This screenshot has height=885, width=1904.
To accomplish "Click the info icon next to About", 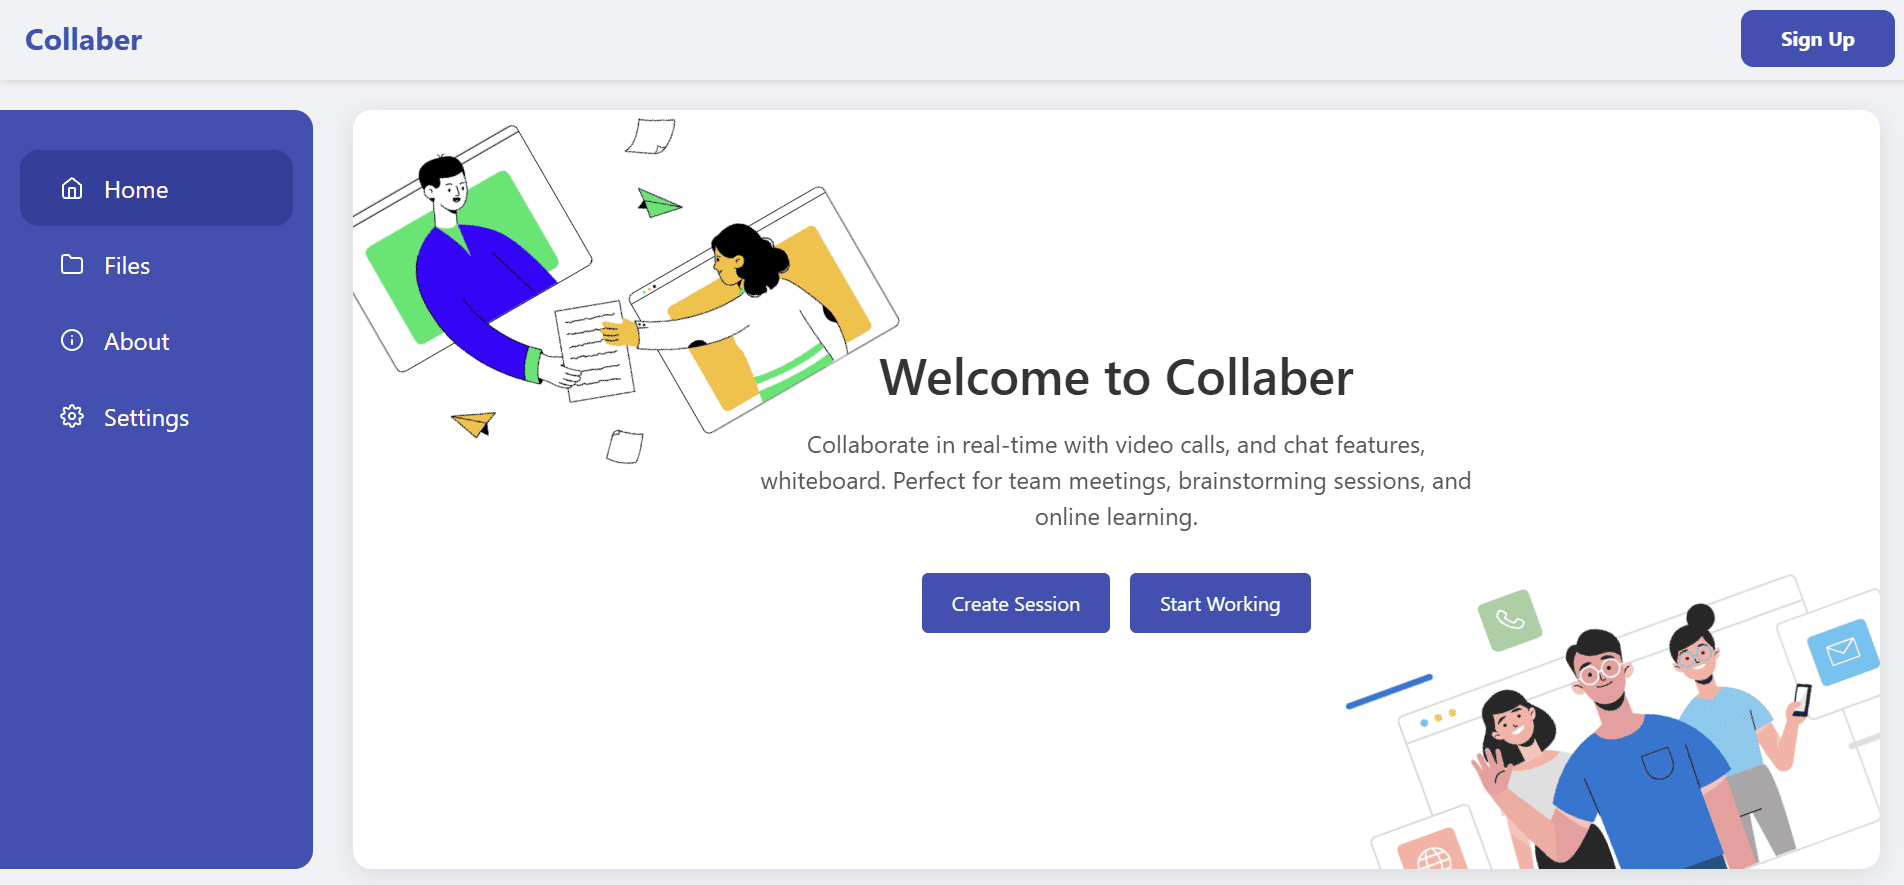I will coord(71,340).
